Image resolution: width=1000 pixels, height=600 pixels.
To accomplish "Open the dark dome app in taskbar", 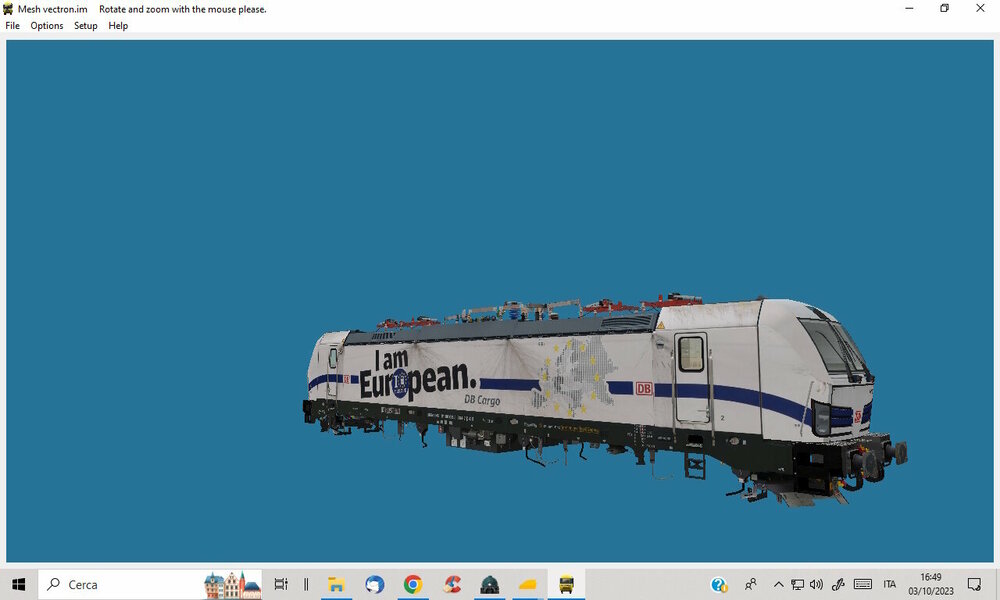I will (x=489, y=584).
